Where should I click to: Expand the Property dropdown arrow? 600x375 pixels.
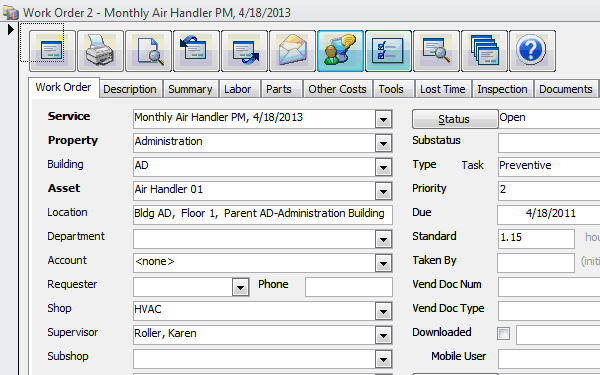point(383,143)
